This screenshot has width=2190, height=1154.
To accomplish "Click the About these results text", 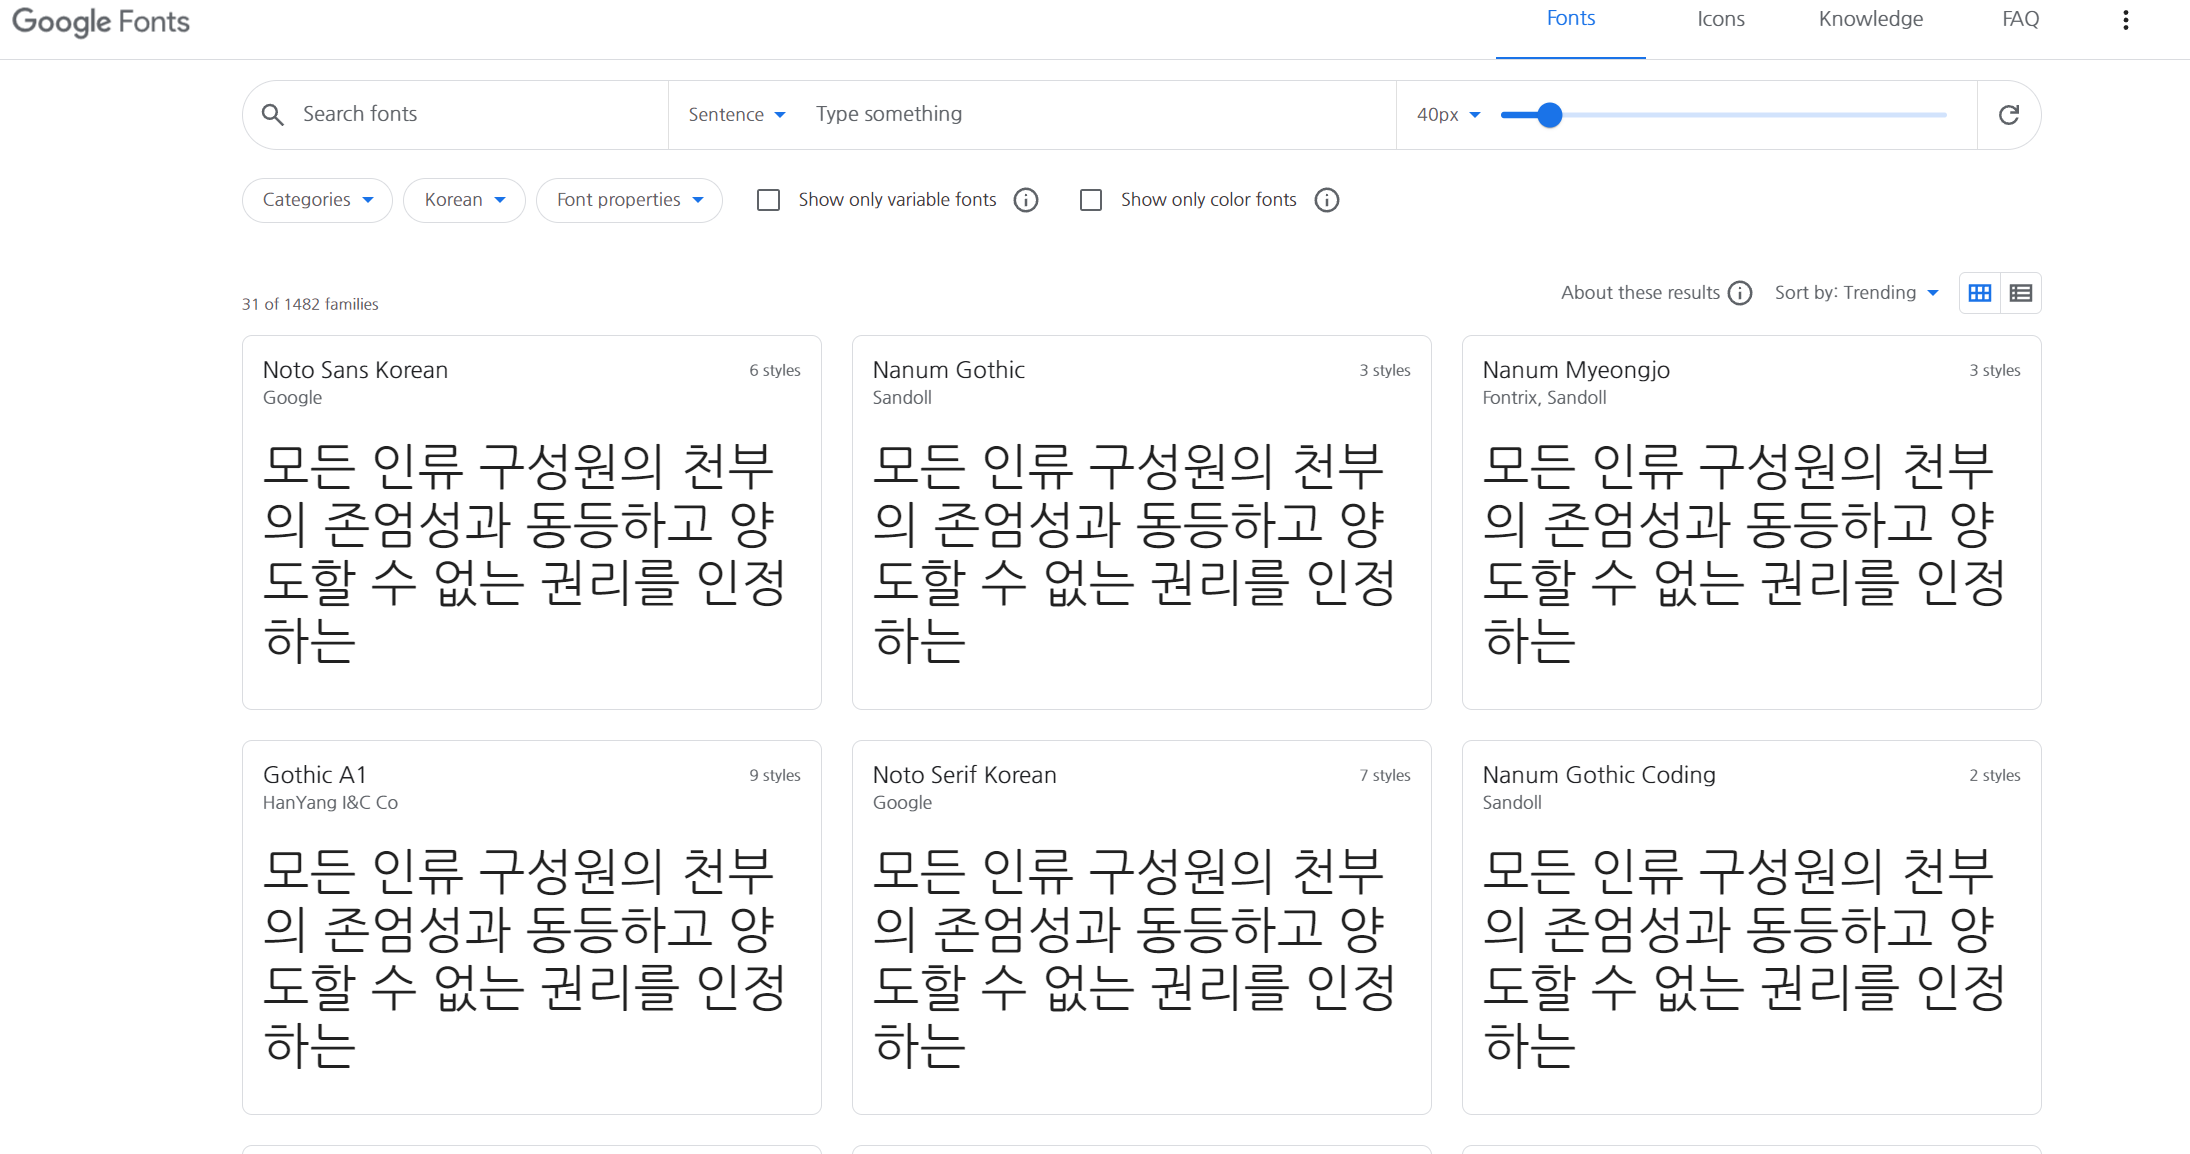I will point(1640,293).
